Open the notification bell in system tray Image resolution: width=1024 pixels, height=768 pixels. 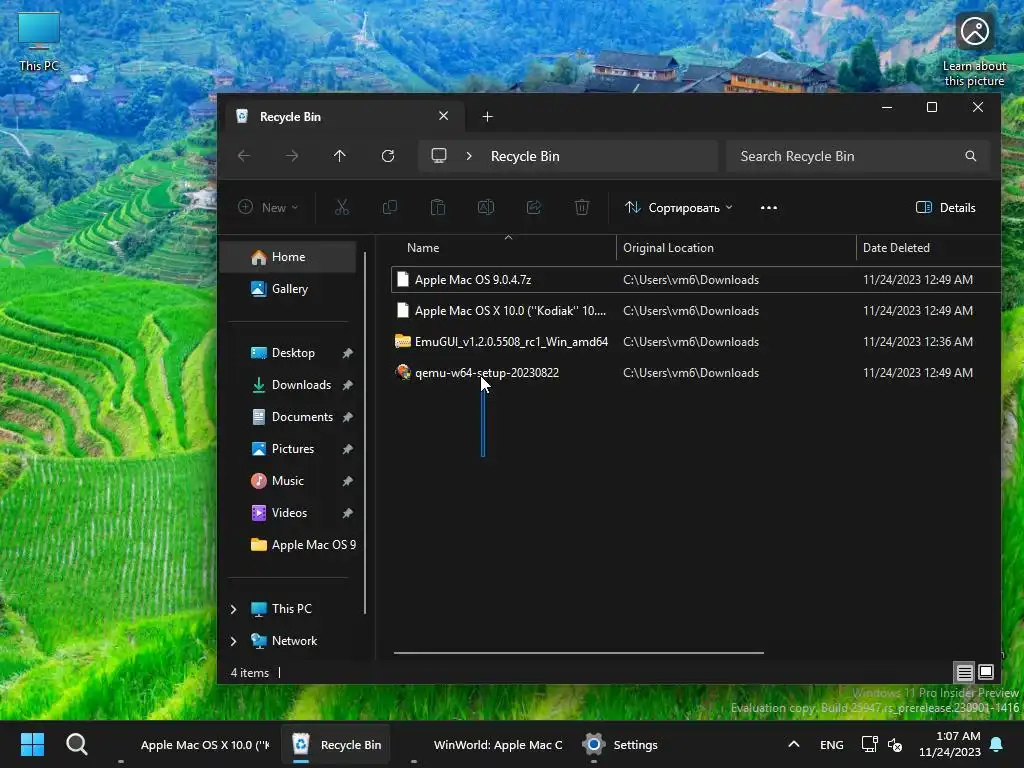click(x=997, y=744)
